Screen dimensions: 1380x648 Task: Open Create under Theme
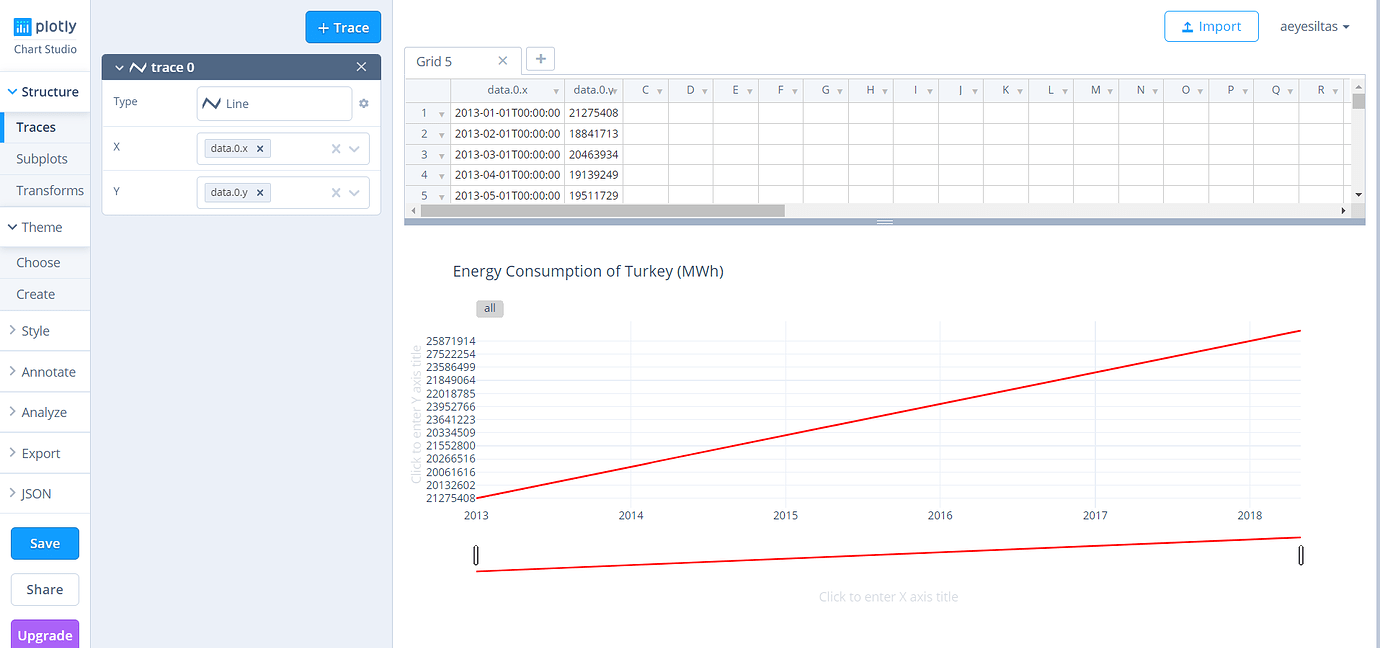click(45, 294)
